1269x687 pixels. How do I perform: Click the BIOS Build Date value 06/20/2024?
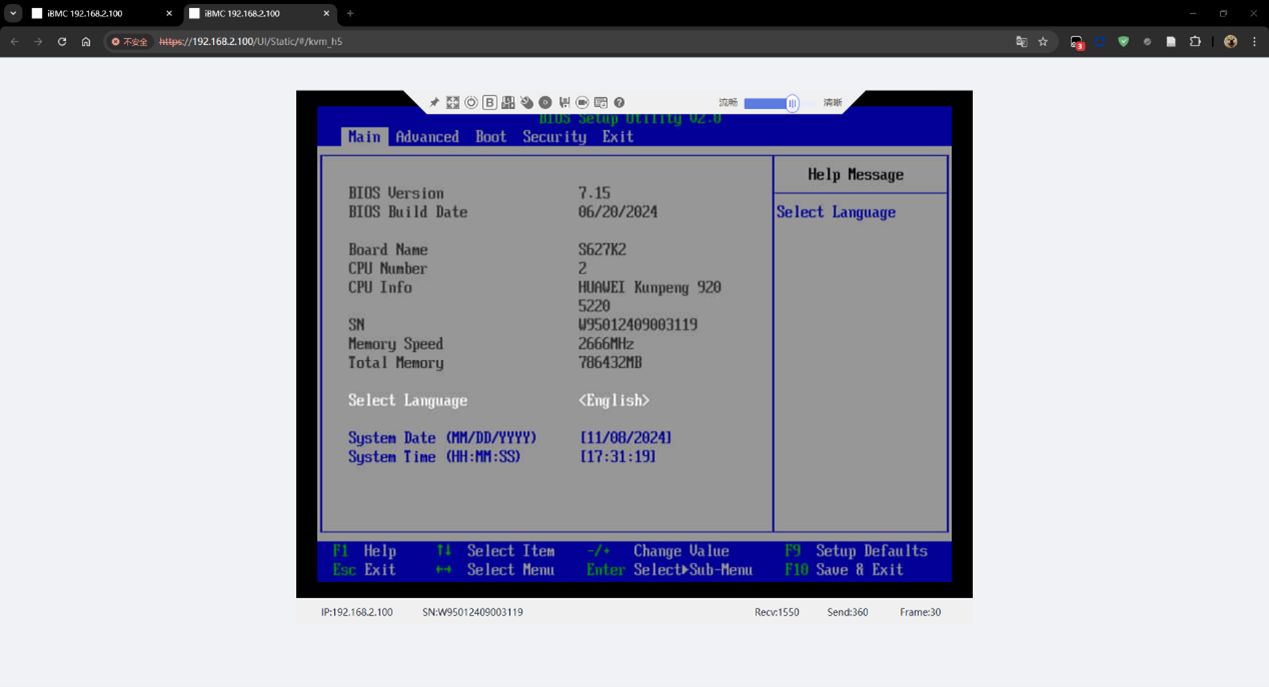618,212
